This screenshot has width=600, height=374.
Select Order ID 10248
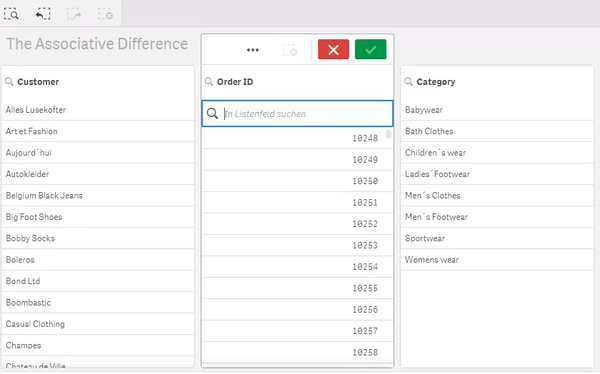[x=297, y=138]
